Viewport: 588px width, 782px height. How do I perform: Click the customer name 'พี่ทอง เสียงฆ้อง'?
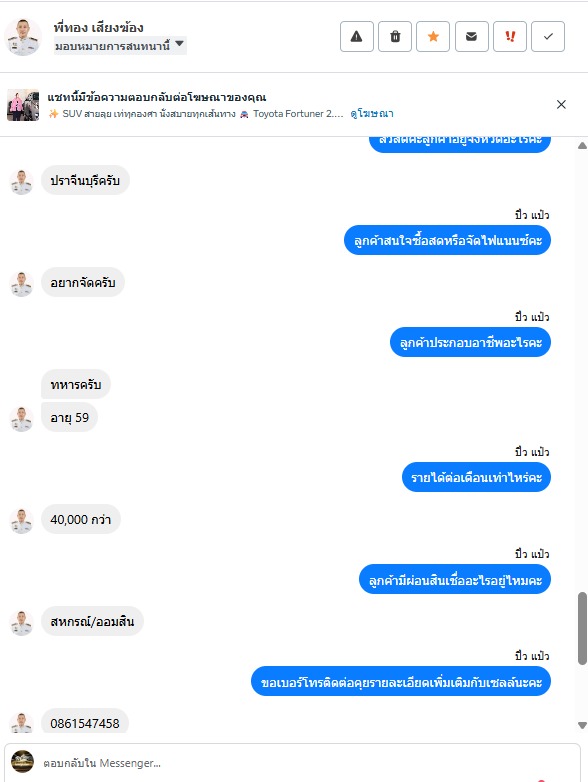[98, 27]
